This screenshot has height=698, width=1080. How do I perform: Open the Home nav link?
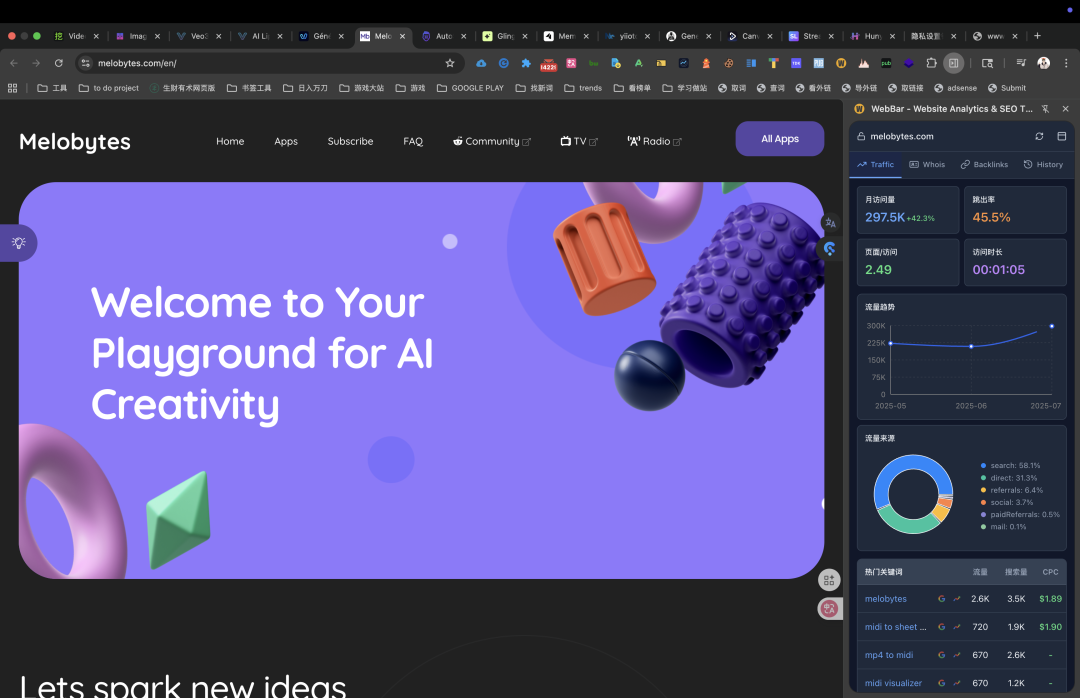point(230,141)
